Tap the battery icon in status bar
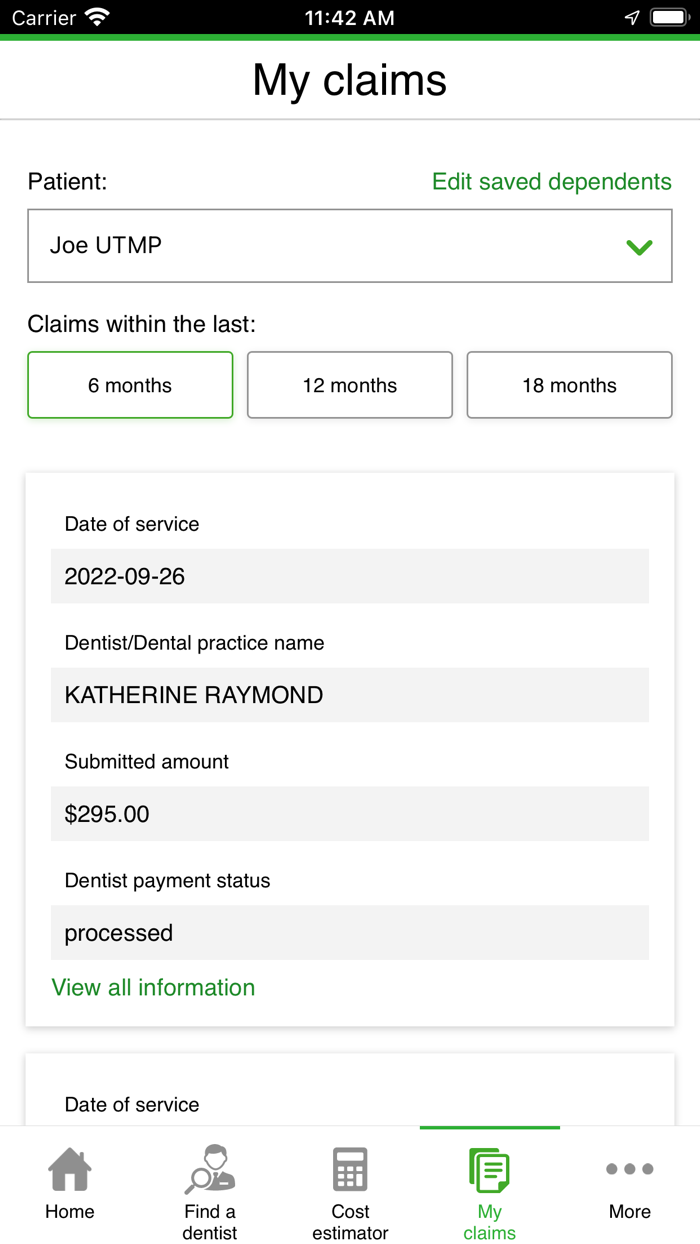 point(669,16)
